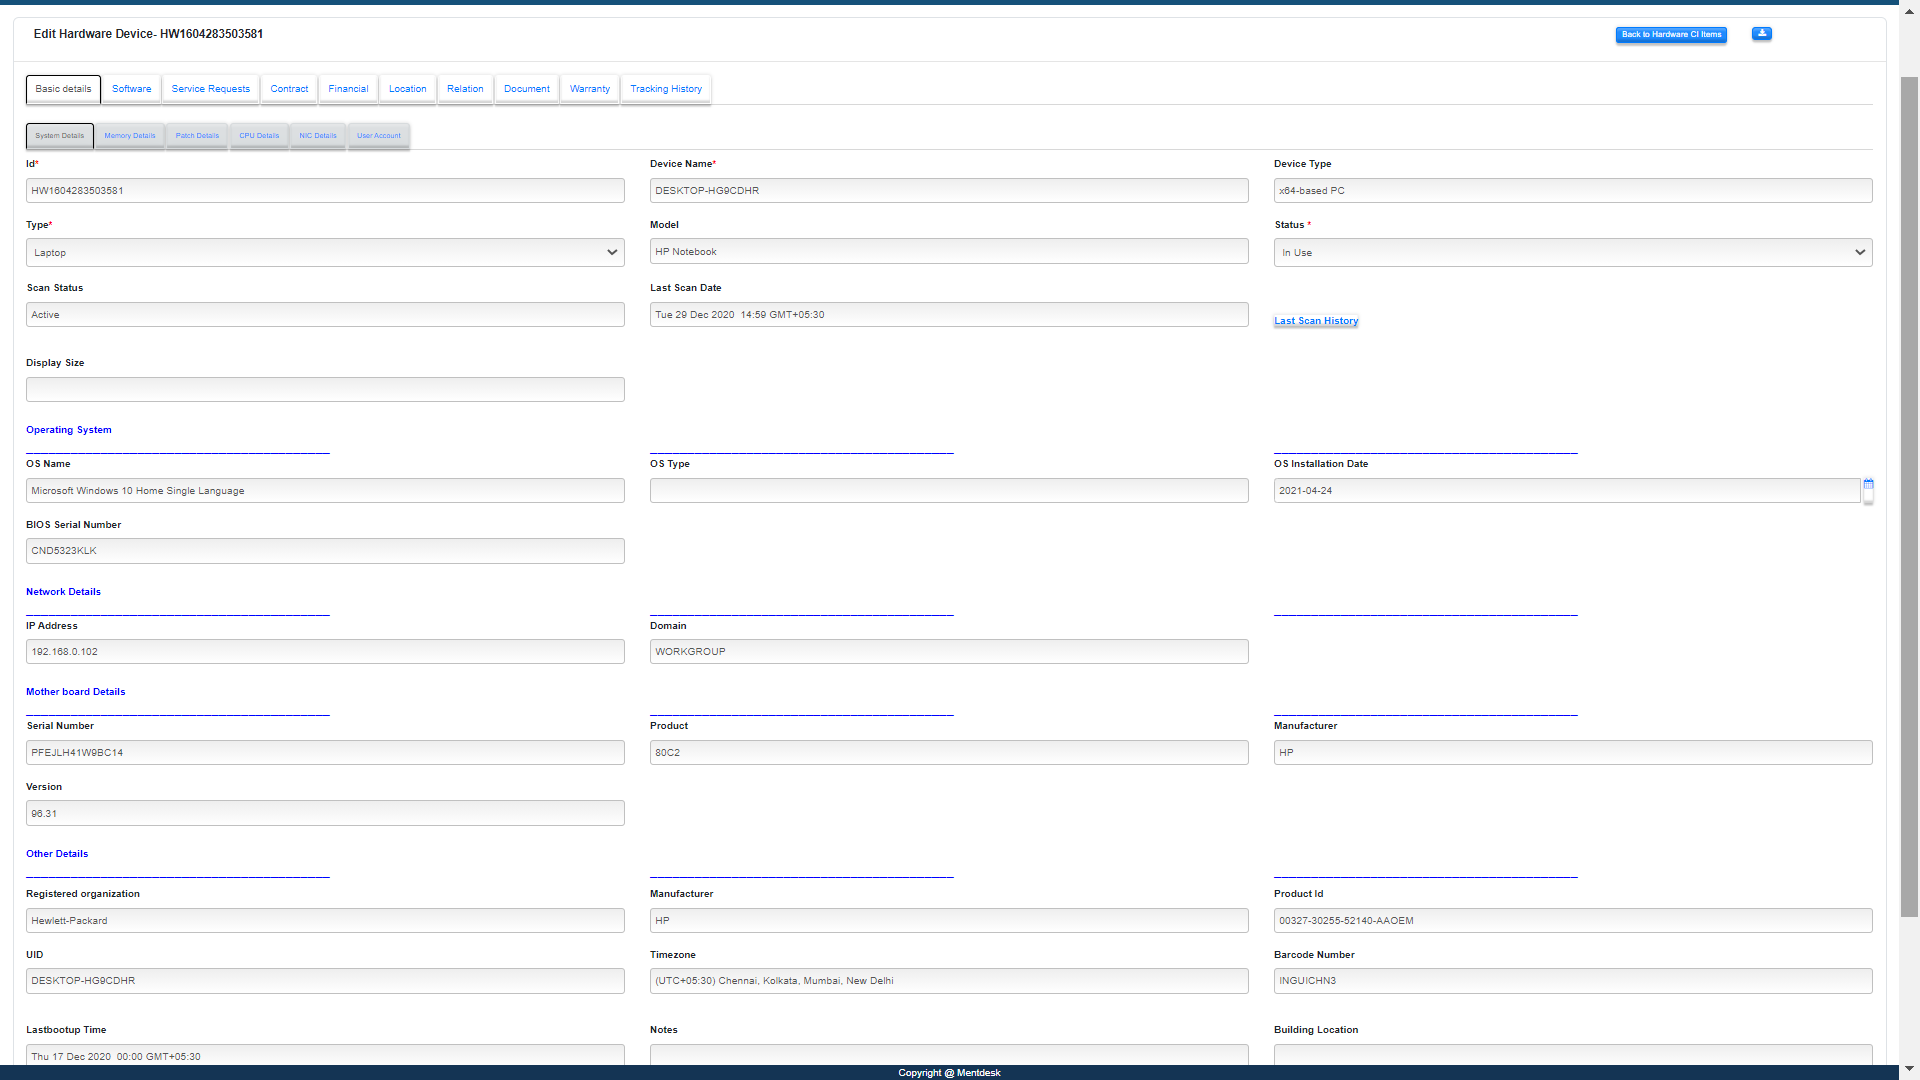Click the motherboard Manufacturer field HP
Screen dimensions: 1920x1080
(x=1573, y=753)
